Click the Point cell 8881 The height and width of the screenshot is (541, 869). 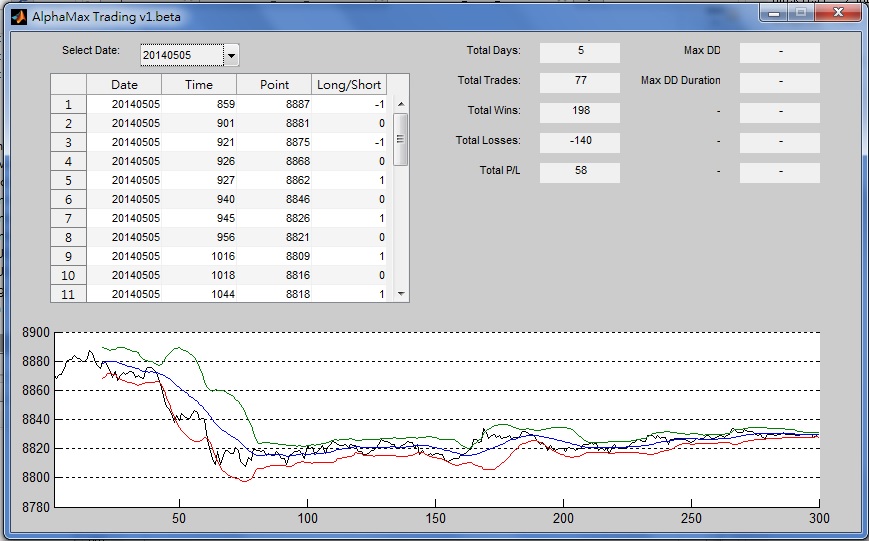click(x=274, y=123)
